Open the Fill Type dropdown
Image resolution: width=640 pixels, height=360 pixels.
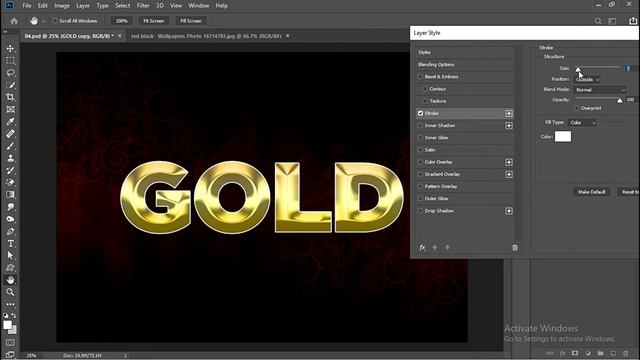click(582, 123)
